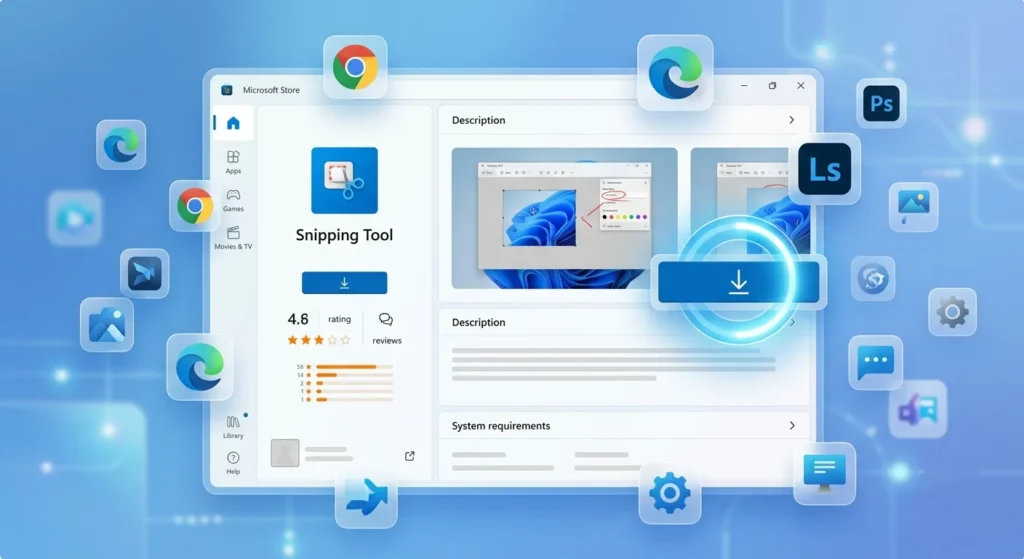This screenshot has width=1024, height=559.
Task: Go to the Home tab in the sidebar
Action: (x=233, y=123)
